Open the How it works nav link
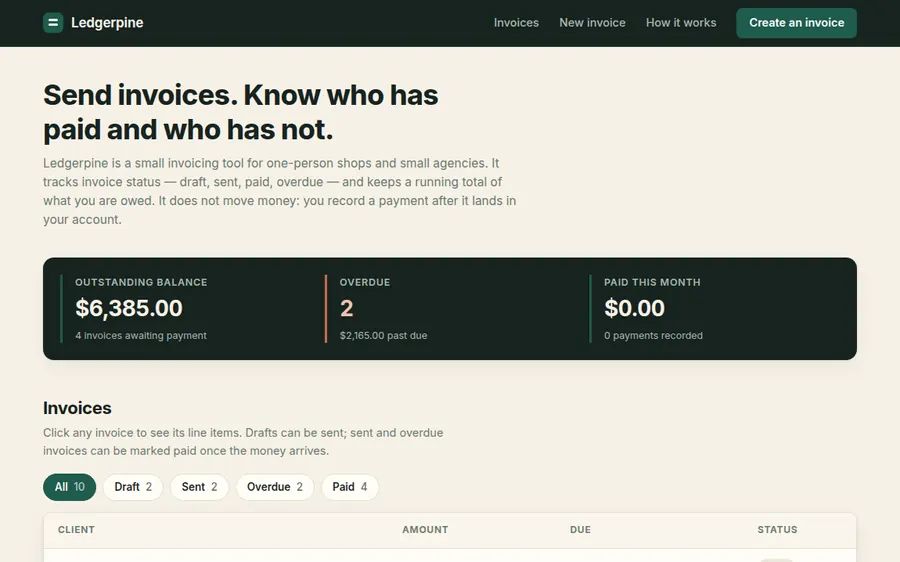The image size is (900, 562). [x=681, y=23]
